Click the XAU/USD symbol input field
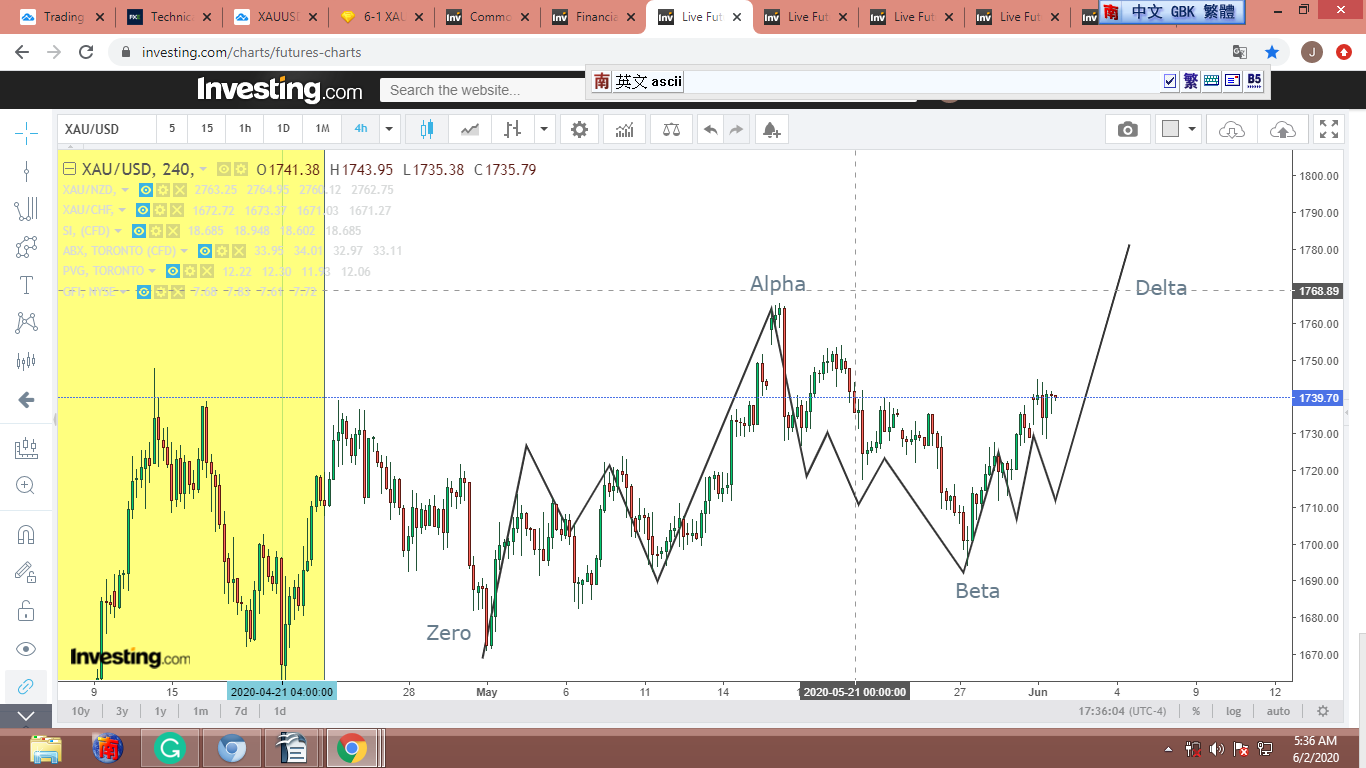 (x=107, y=129)
